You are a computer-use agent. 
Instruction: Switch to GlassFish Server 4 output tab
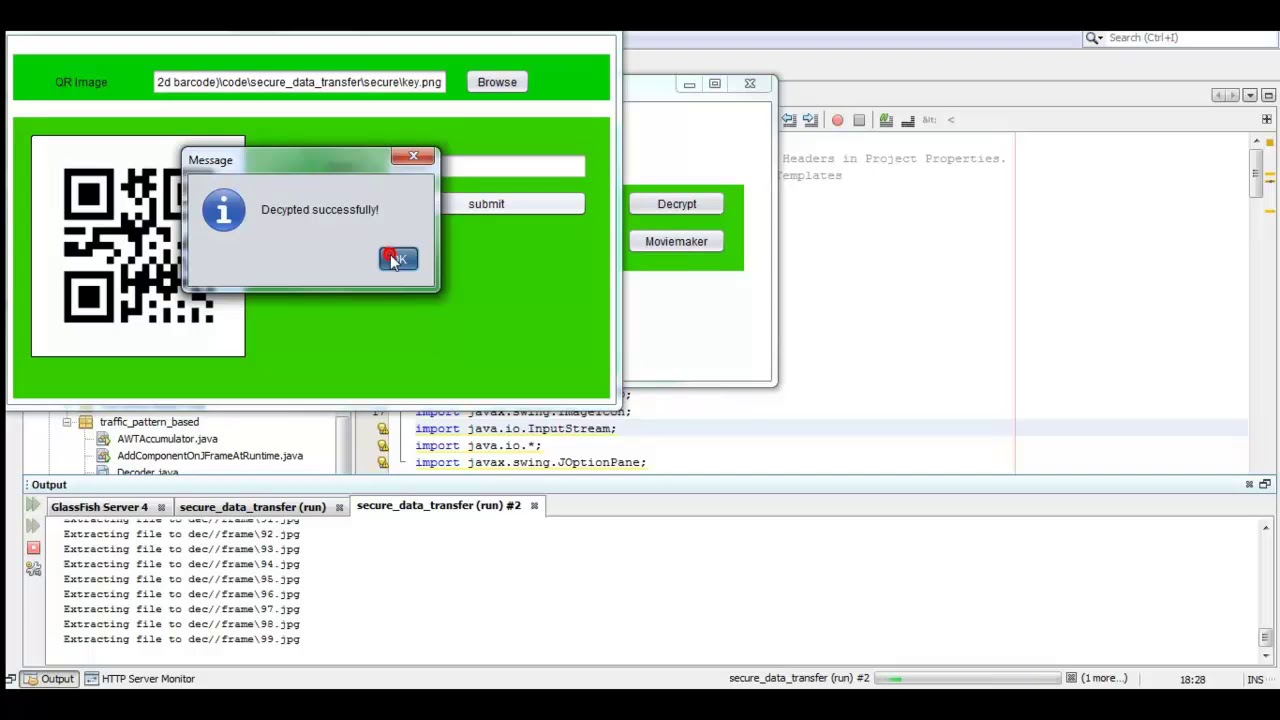(99, 507)
